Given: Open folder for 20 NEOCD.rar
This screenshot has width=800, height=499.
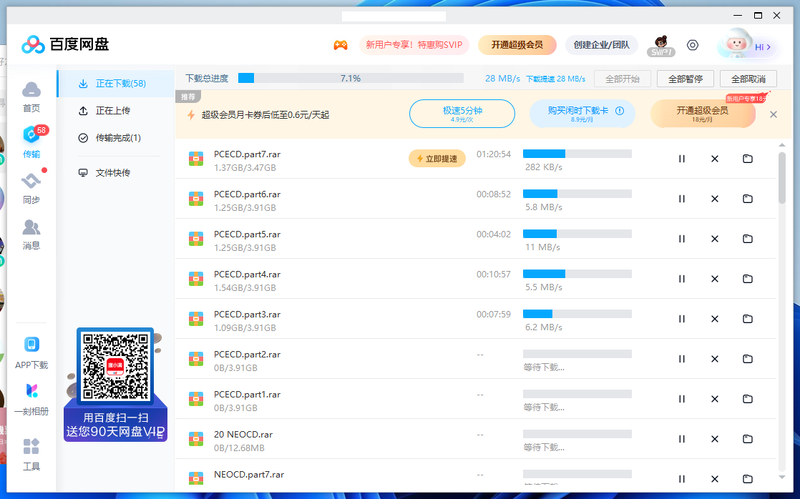Looking at the screenshot, I should pyautogui.click(x=747, y=439).
